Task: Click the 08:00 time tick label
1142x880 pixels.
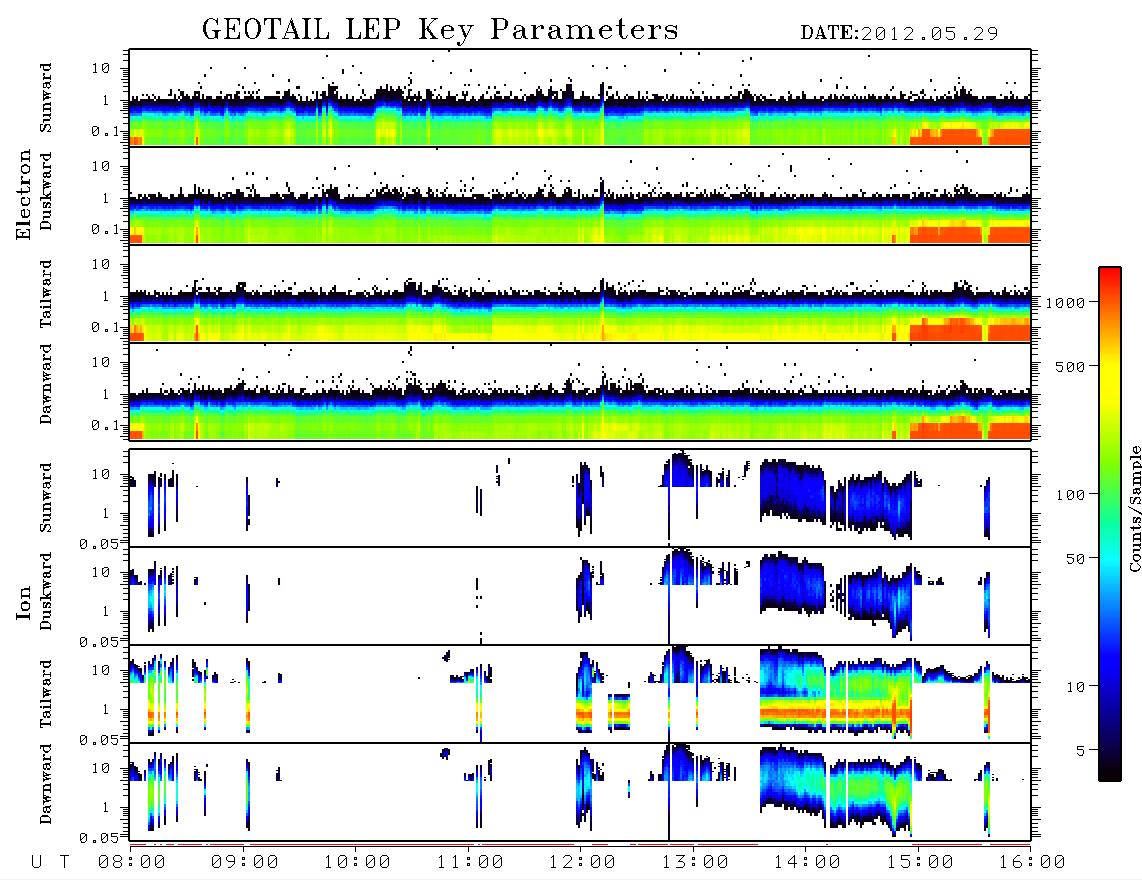Action: pos(132,863)
